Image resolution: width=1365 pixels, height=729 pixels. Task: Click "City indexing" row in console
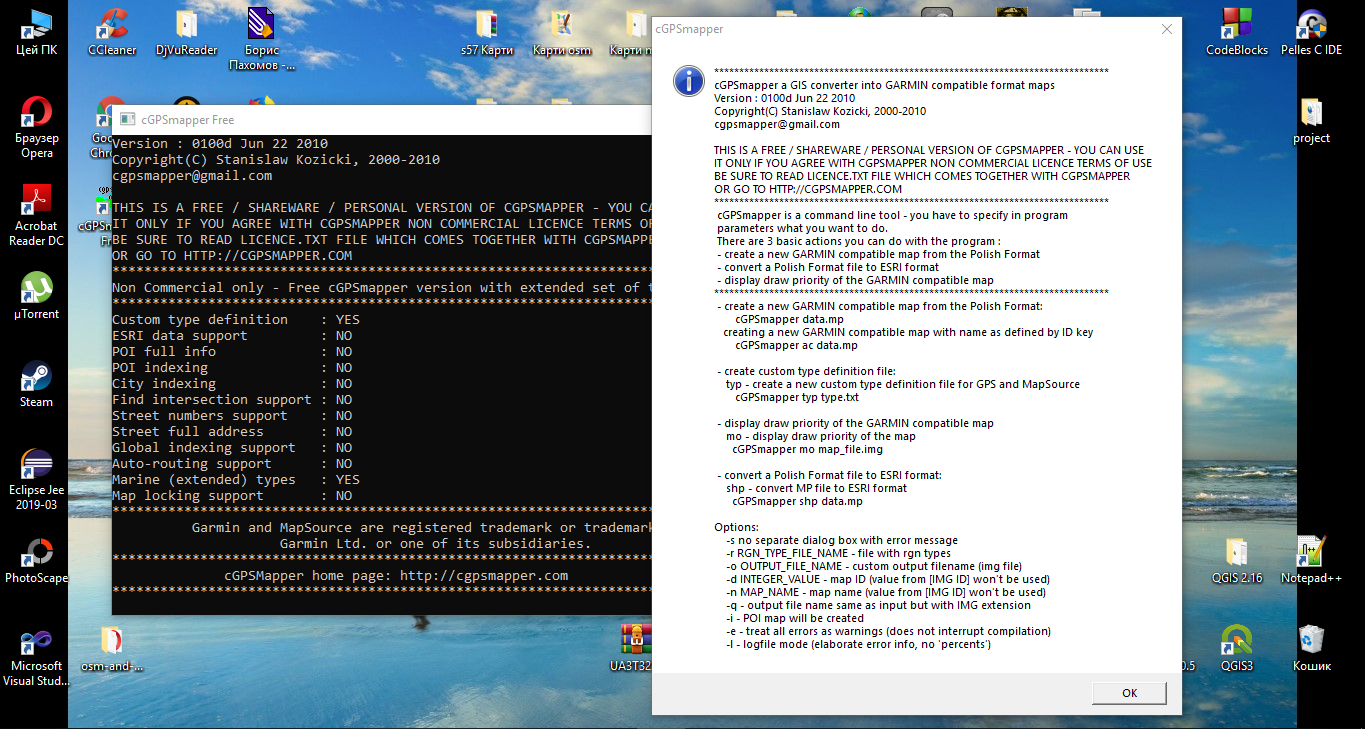coord(232,384)
